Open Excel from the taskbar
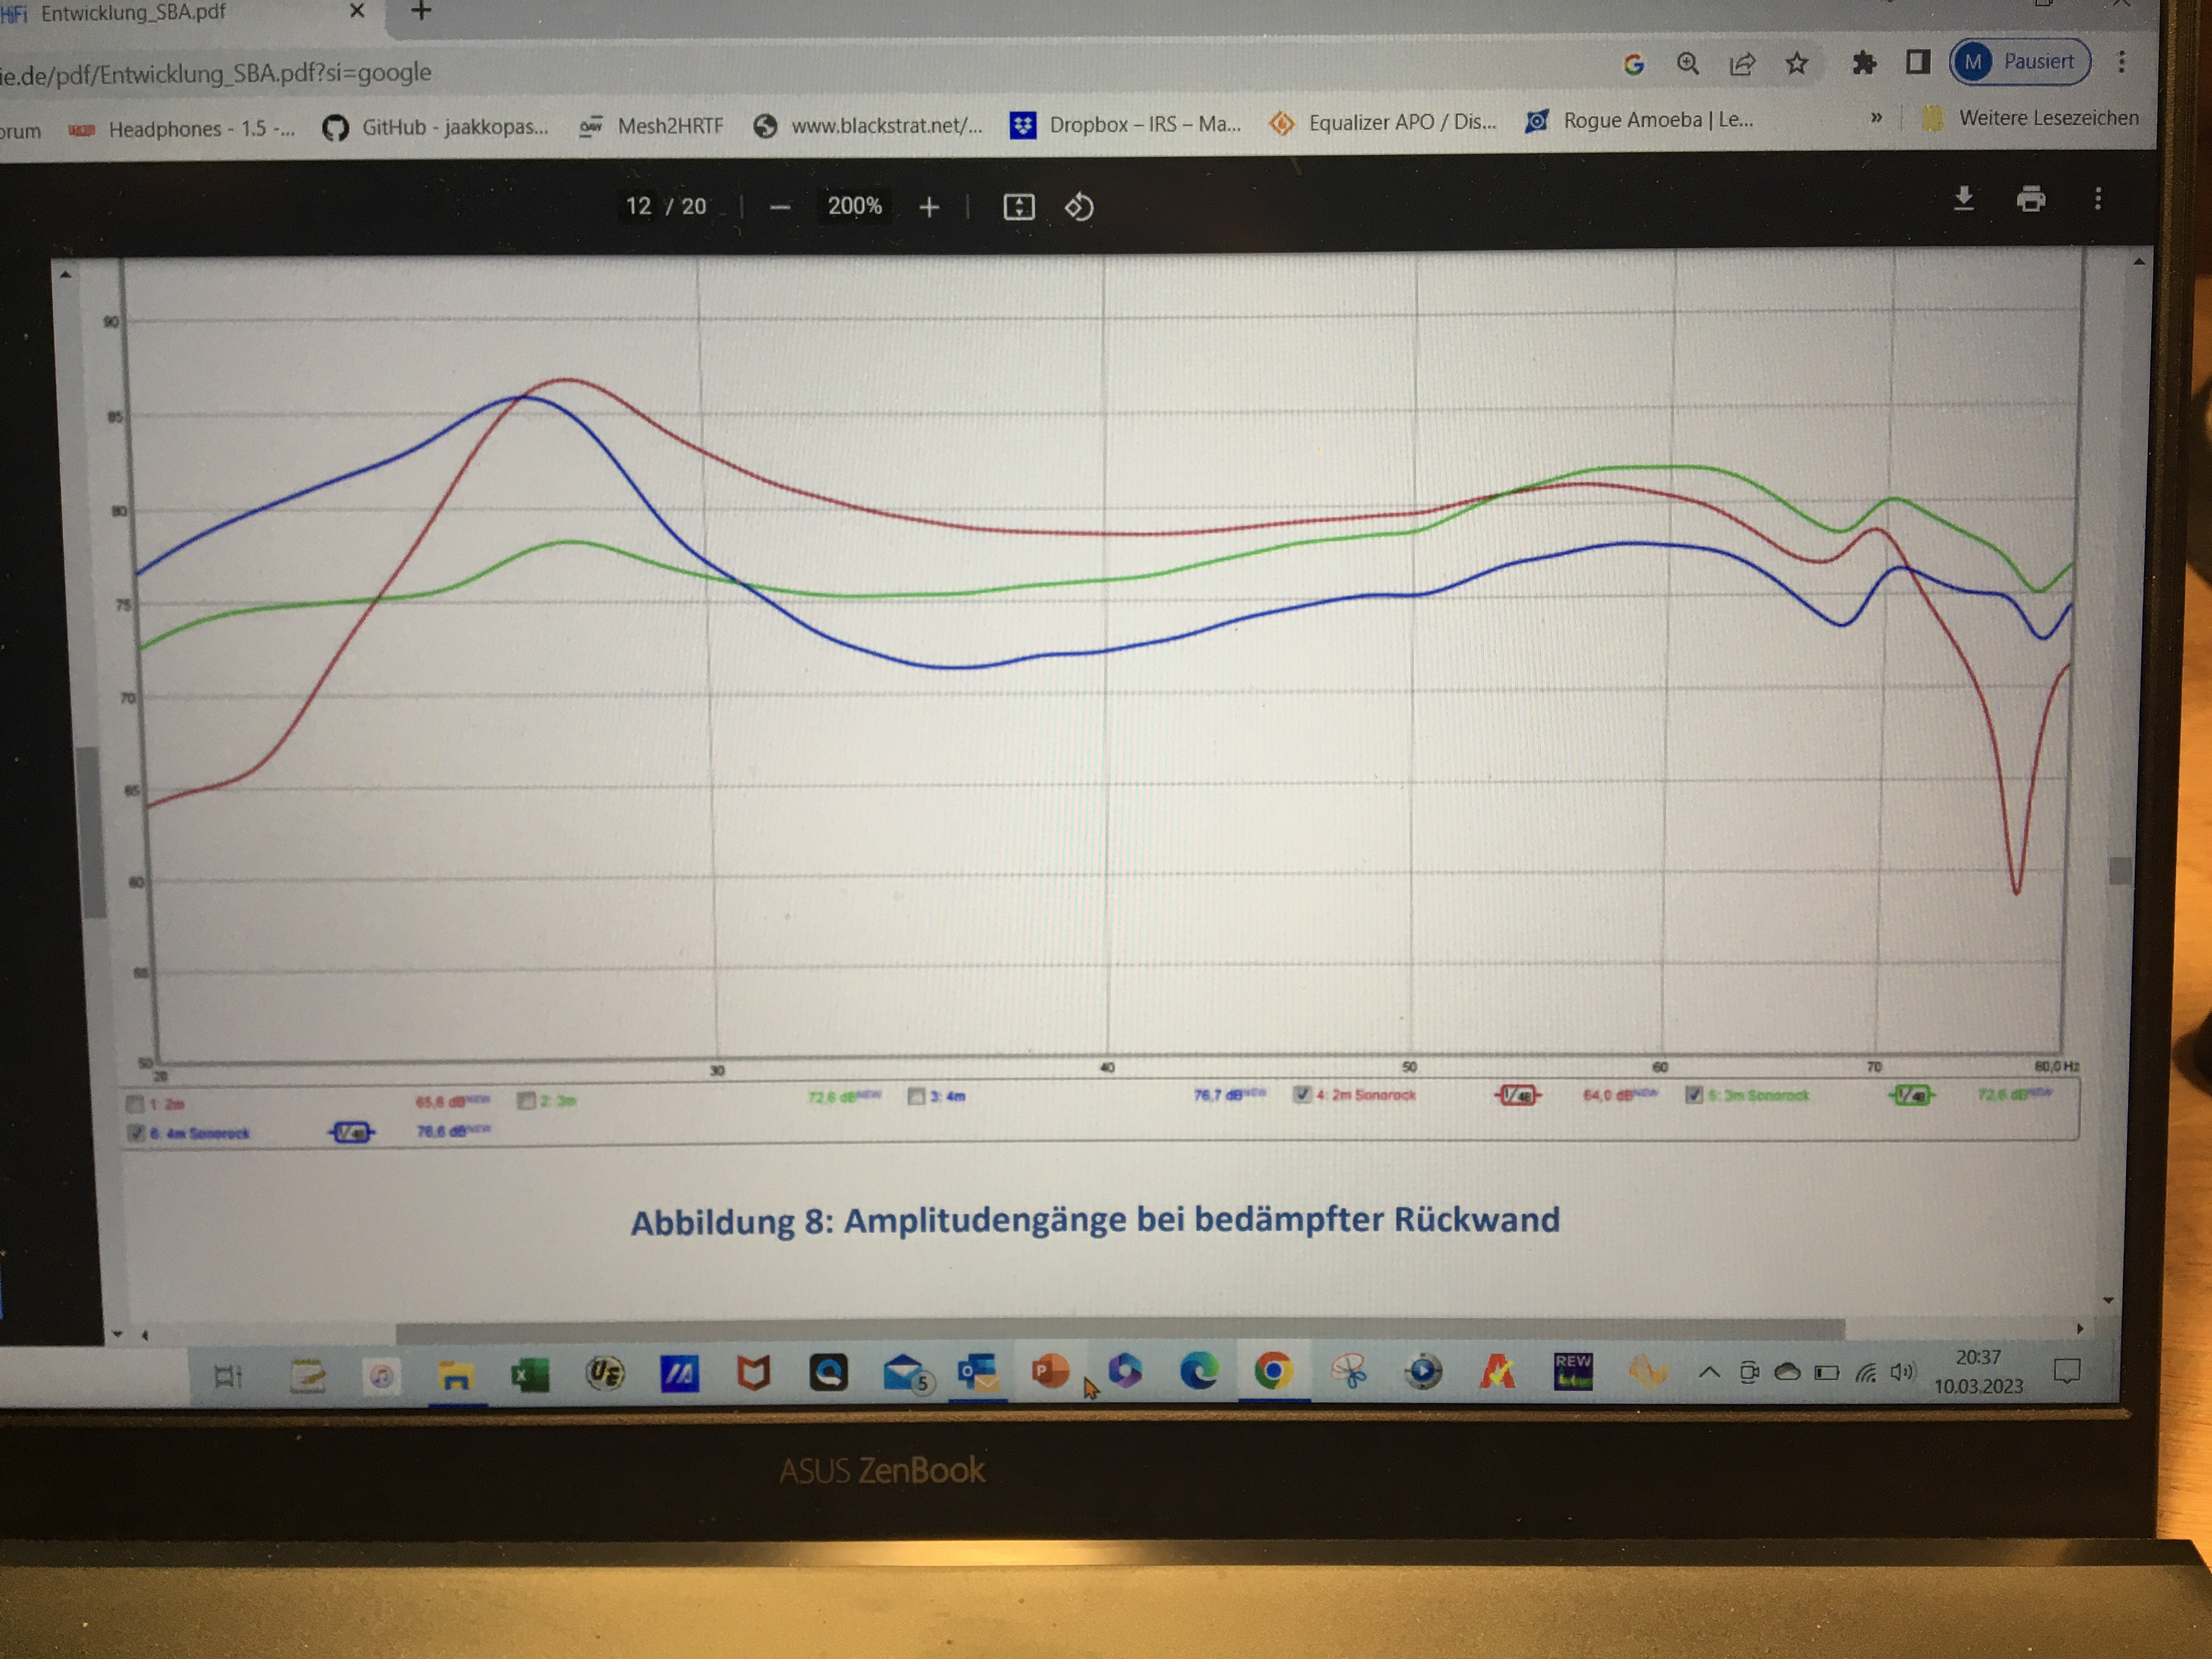 click(x=530, y=1376)
